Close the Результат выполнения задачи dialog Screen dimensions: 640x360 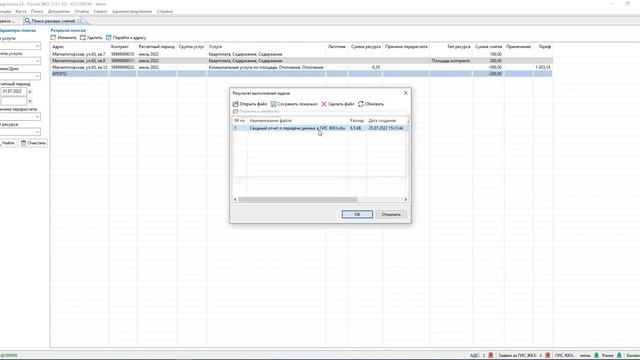(x=405, y=93)
